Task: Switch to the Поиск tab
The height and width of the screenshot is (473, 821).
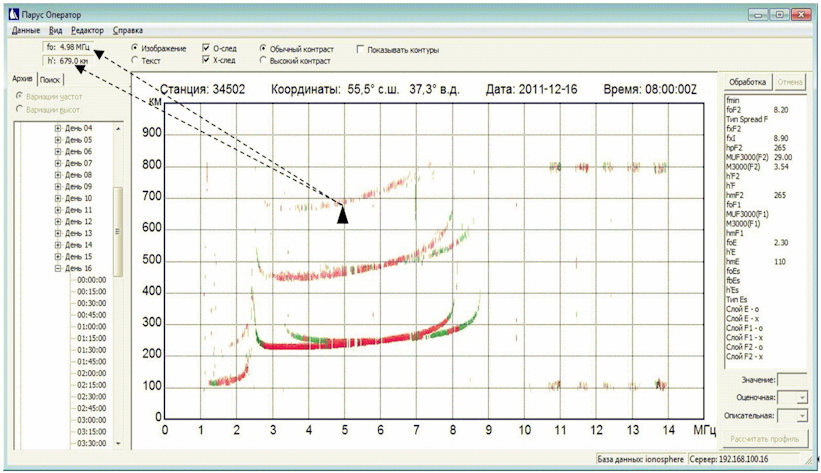Action: (50, 80)
